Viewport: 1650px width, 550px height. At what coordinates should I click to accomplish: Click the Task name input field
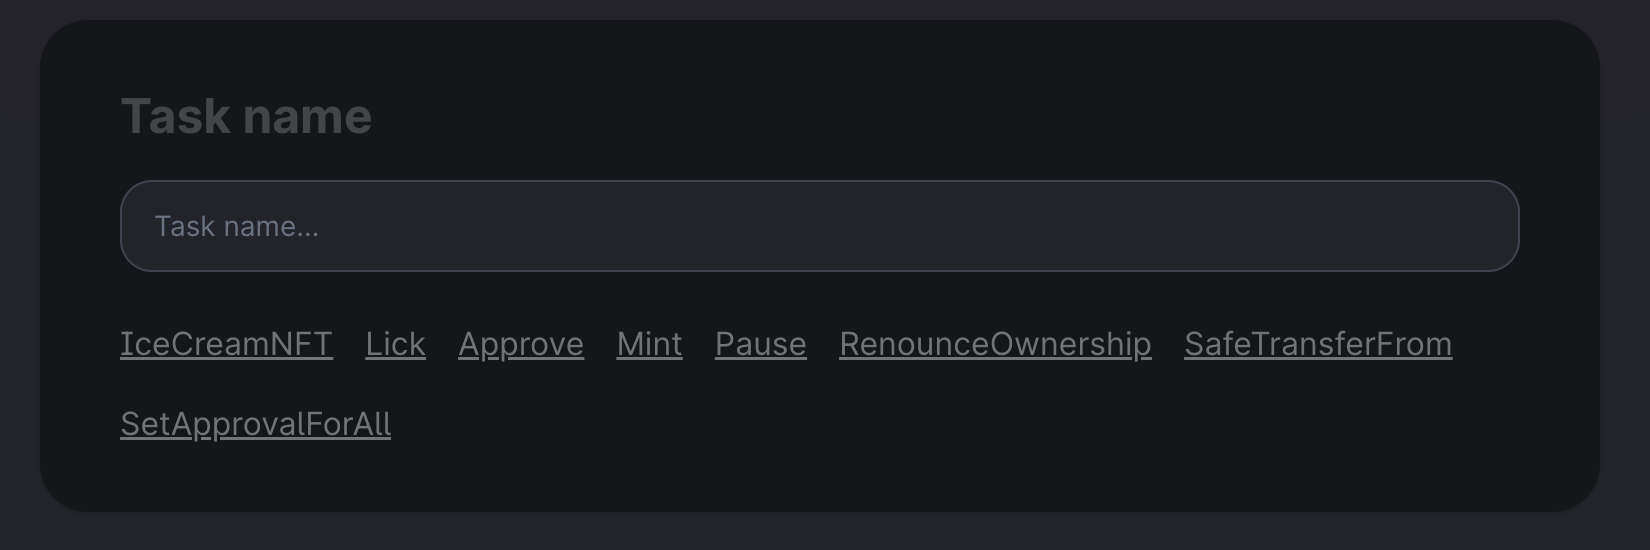(x=820, y=226)
